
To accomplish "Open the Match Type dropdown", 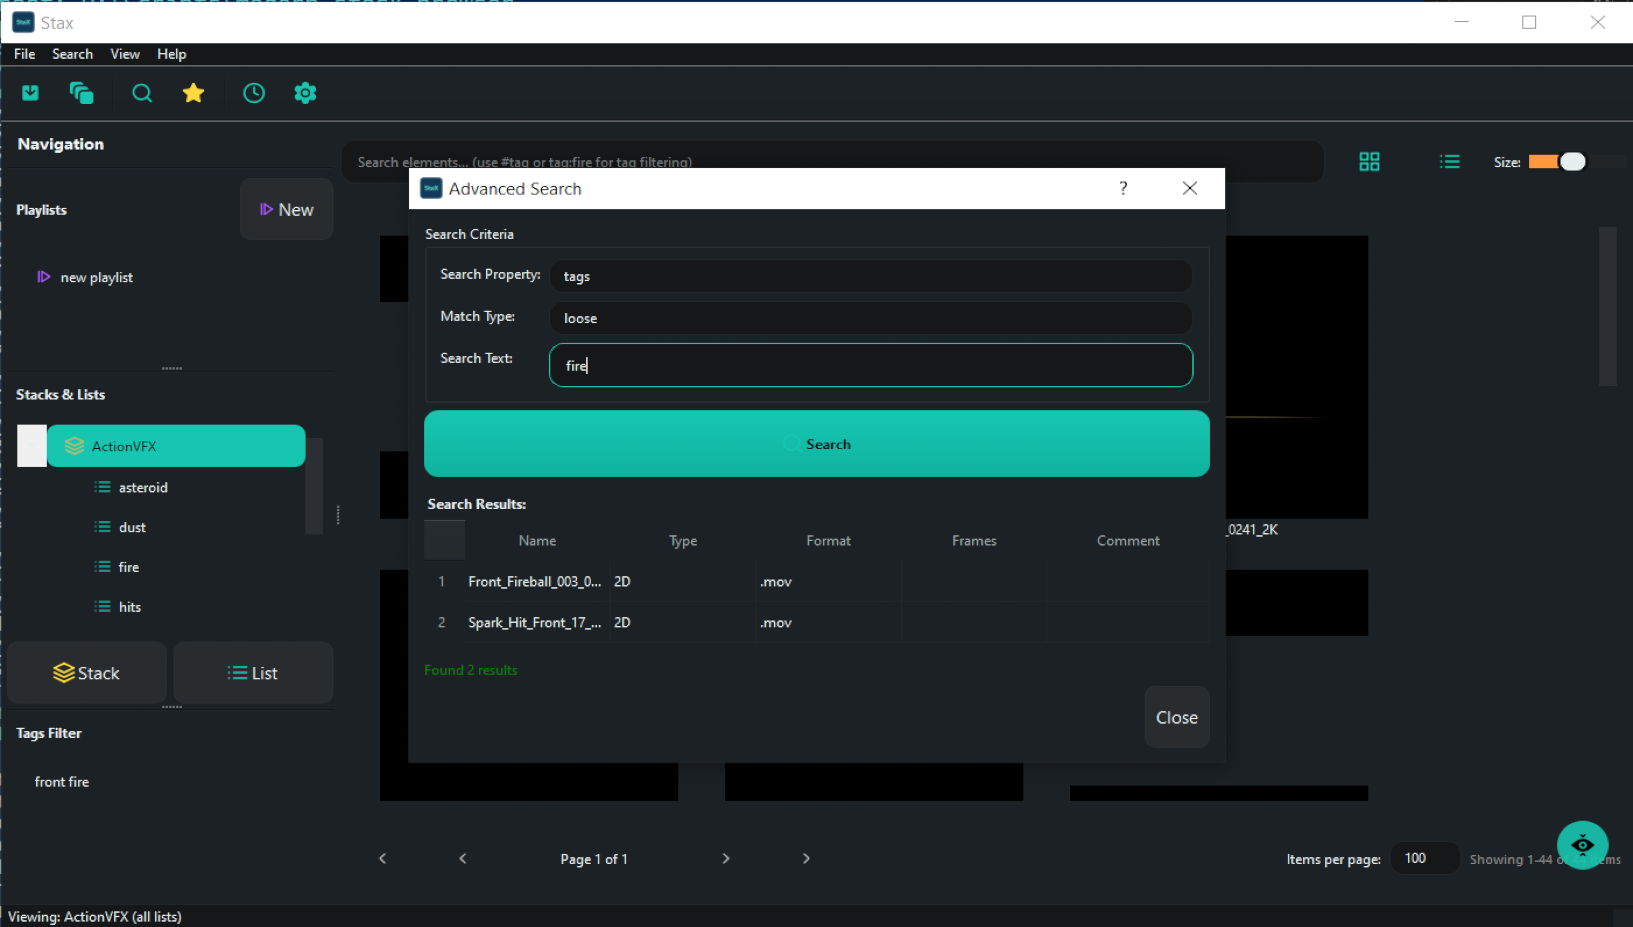I will pyautogui.click(x=870, y=318).
